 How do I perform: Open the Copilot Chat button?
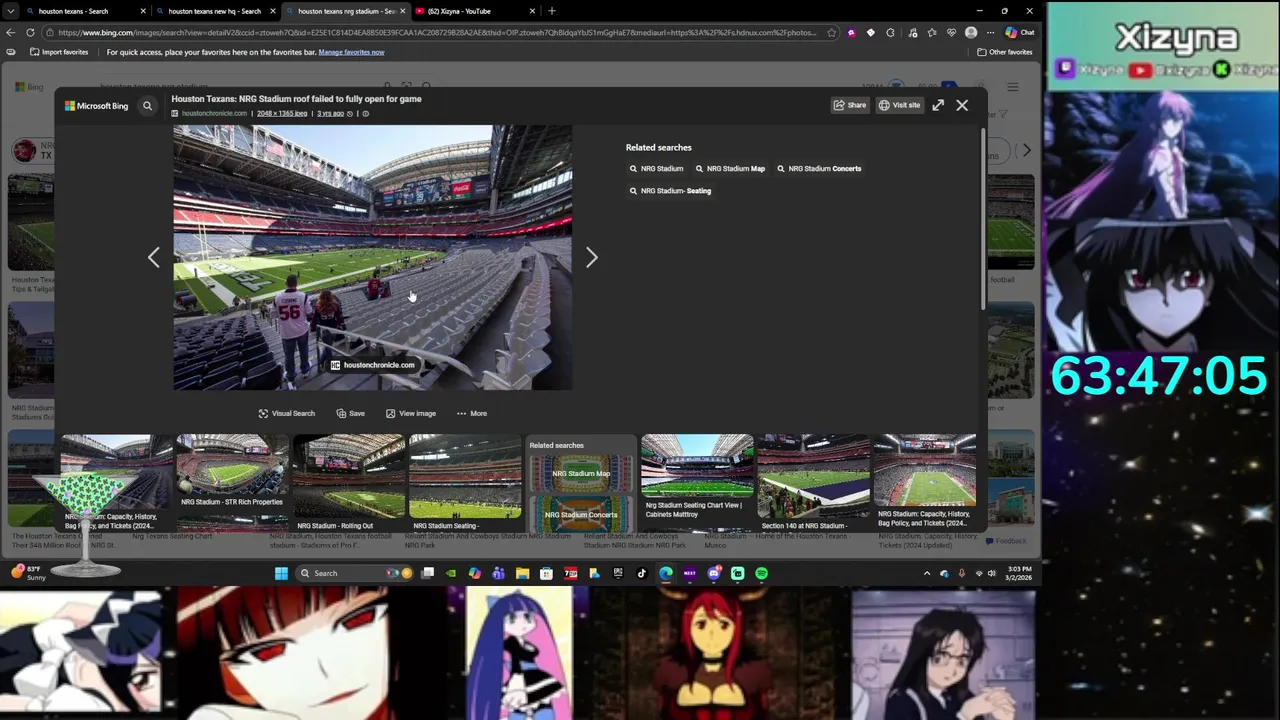click(1020, 32)
